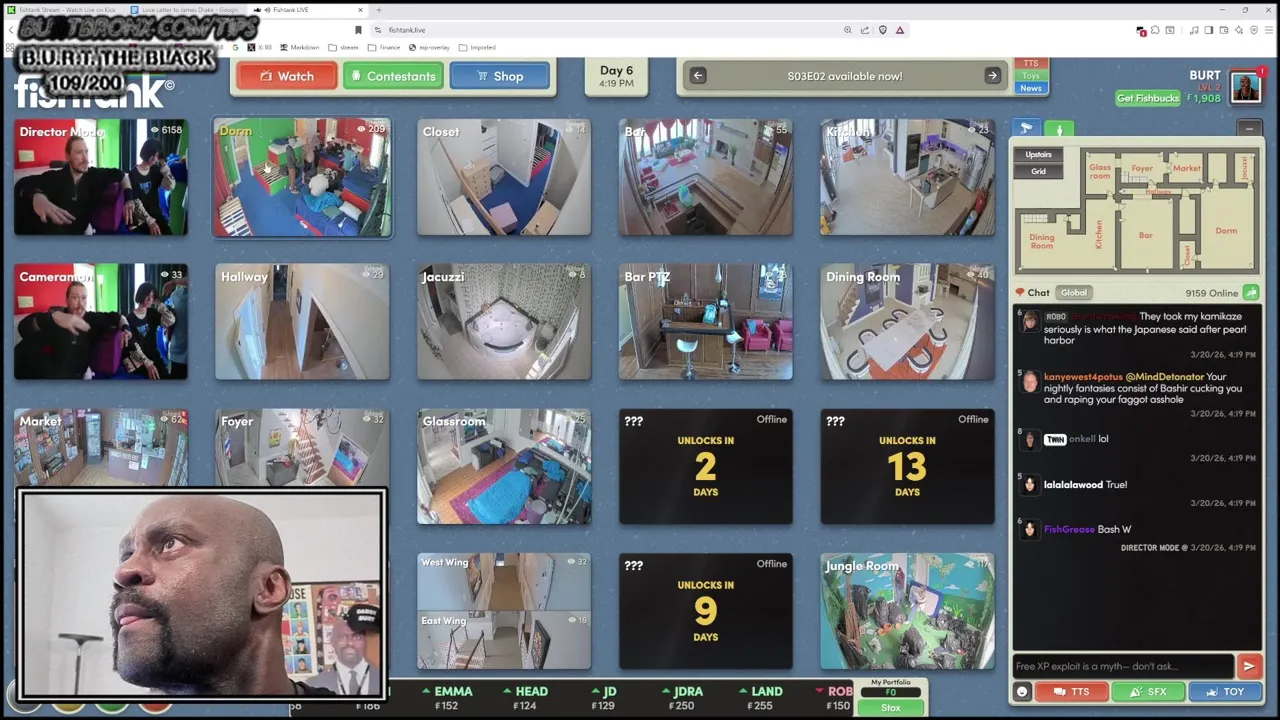This screenshot has height=720, width=1280.
Task: Open Brave Rewards triangle icon
Action: tap(899, 30)
